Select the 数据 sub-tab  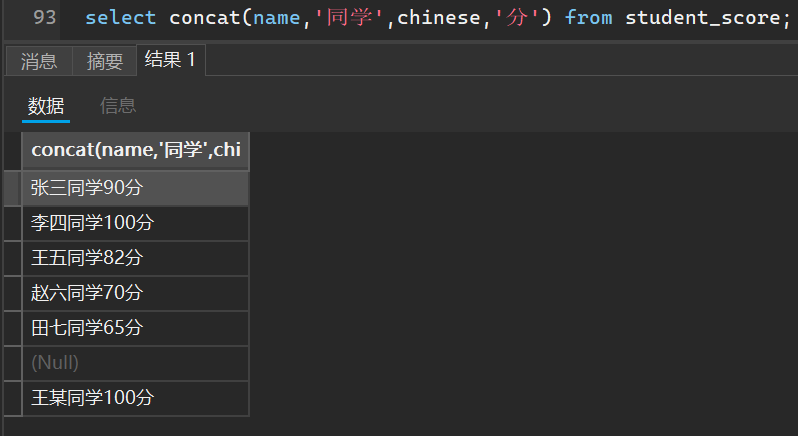[x=46, y=106]
